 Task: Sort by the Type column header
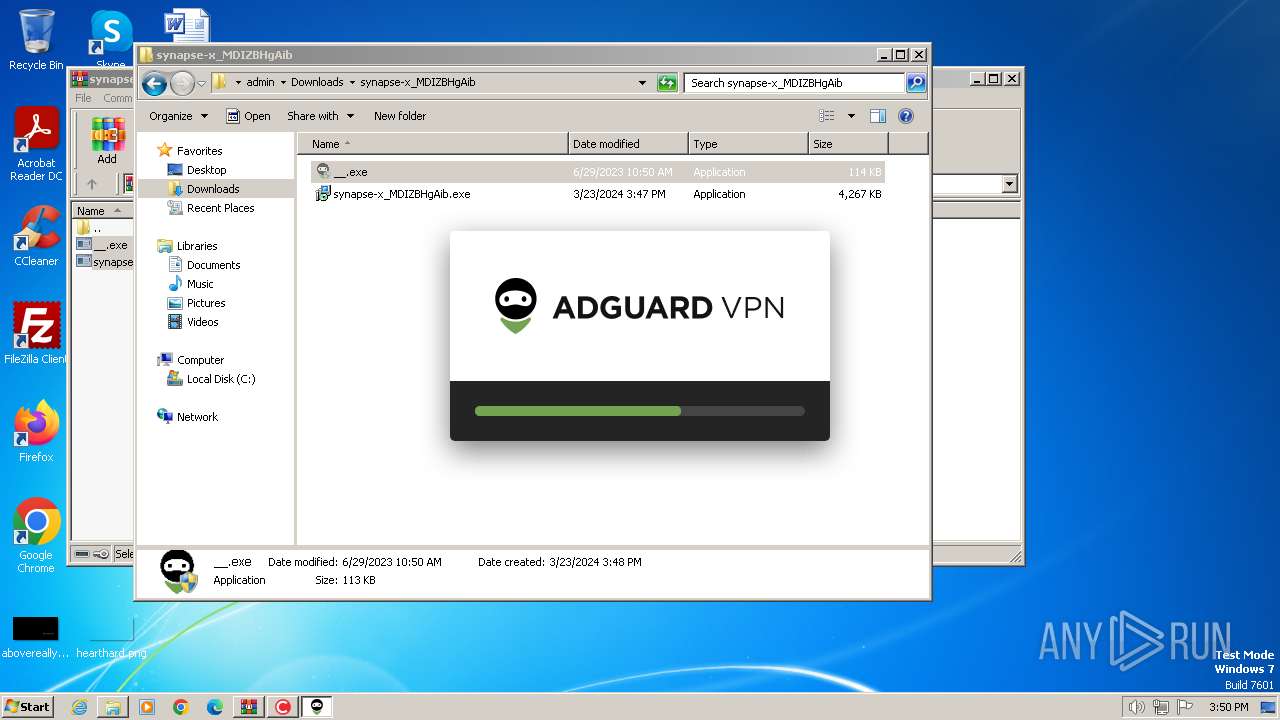[x=748, y=144]
